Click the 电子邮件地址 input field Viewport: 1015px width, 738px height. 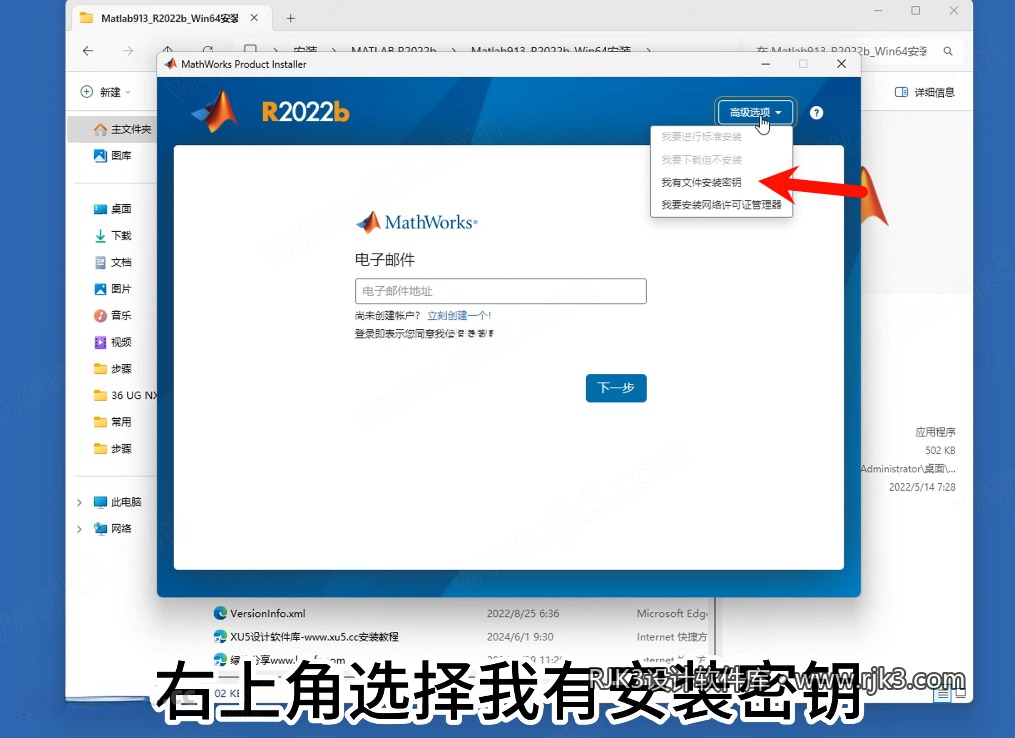(x=500, y=291)
